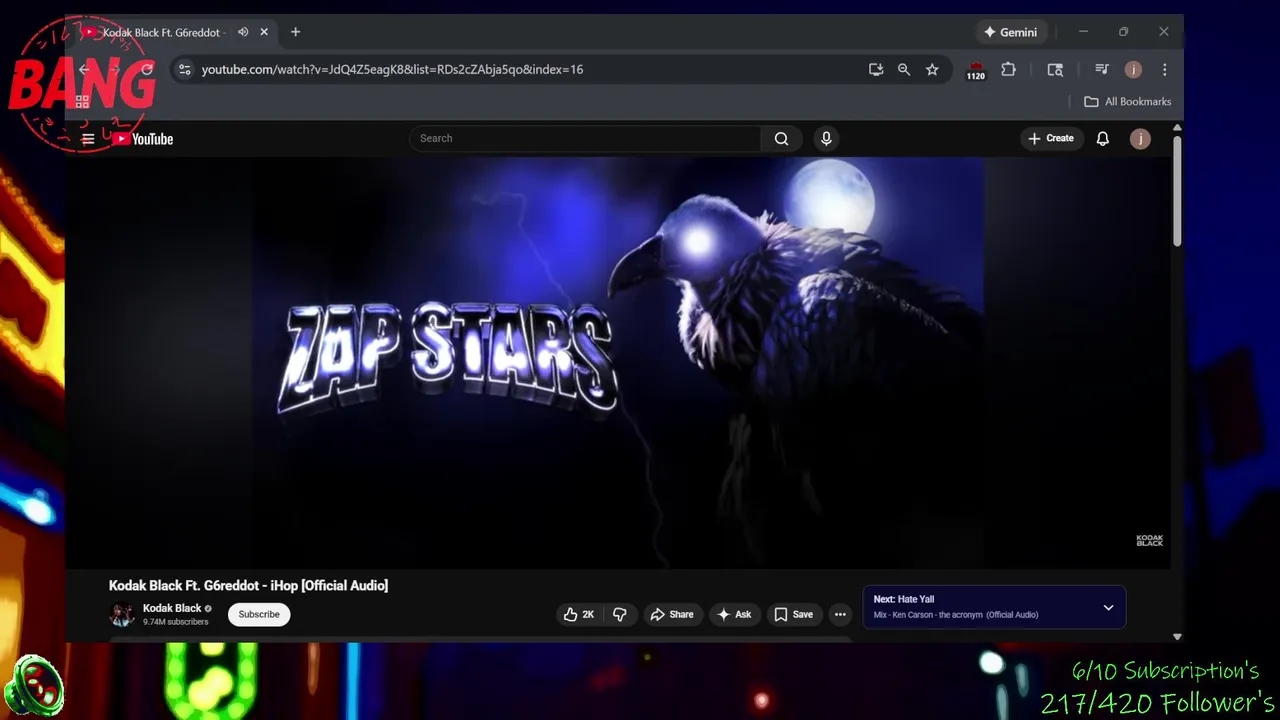
Task: Open the All Bookmarks folder
Action: (x=1127, y=102)
